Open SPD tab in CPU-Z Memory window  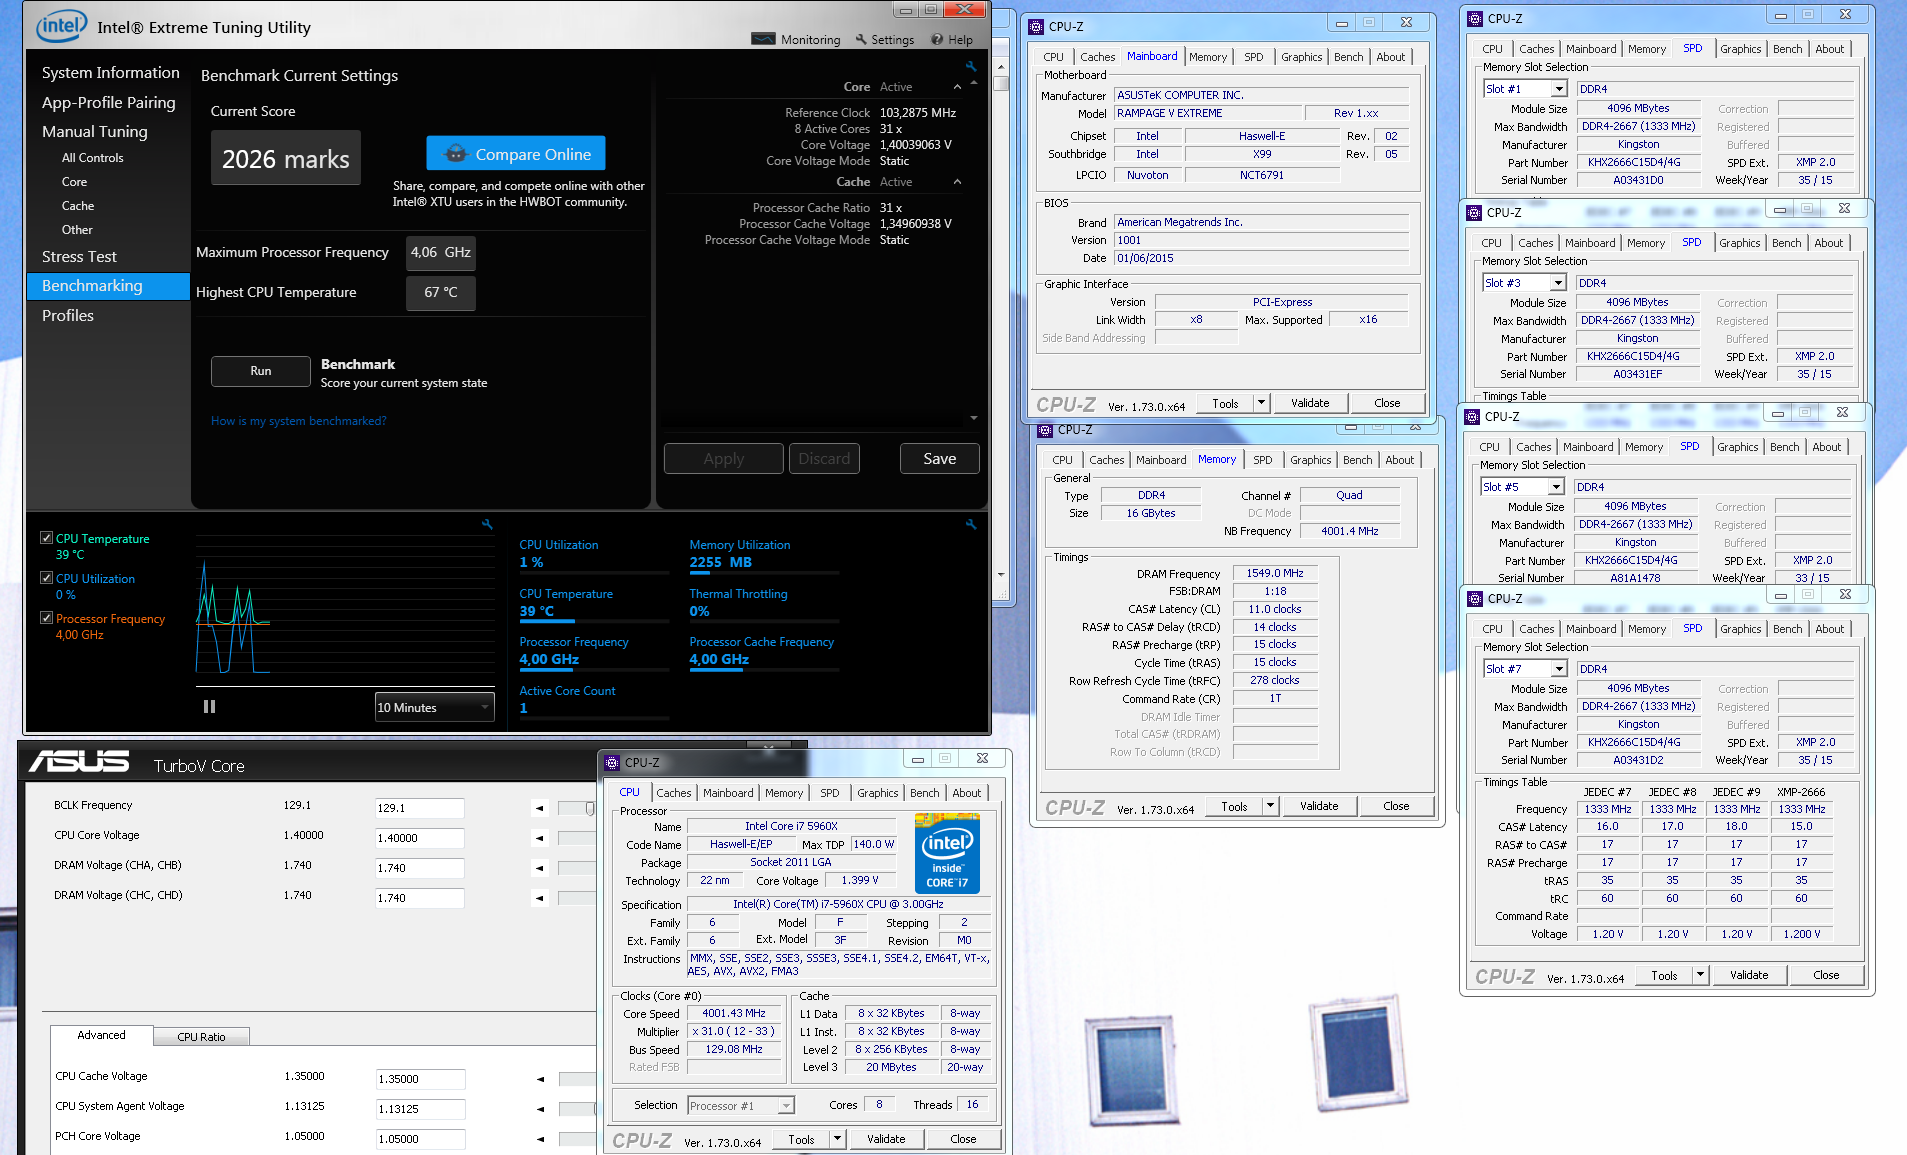coord(1263,460)
